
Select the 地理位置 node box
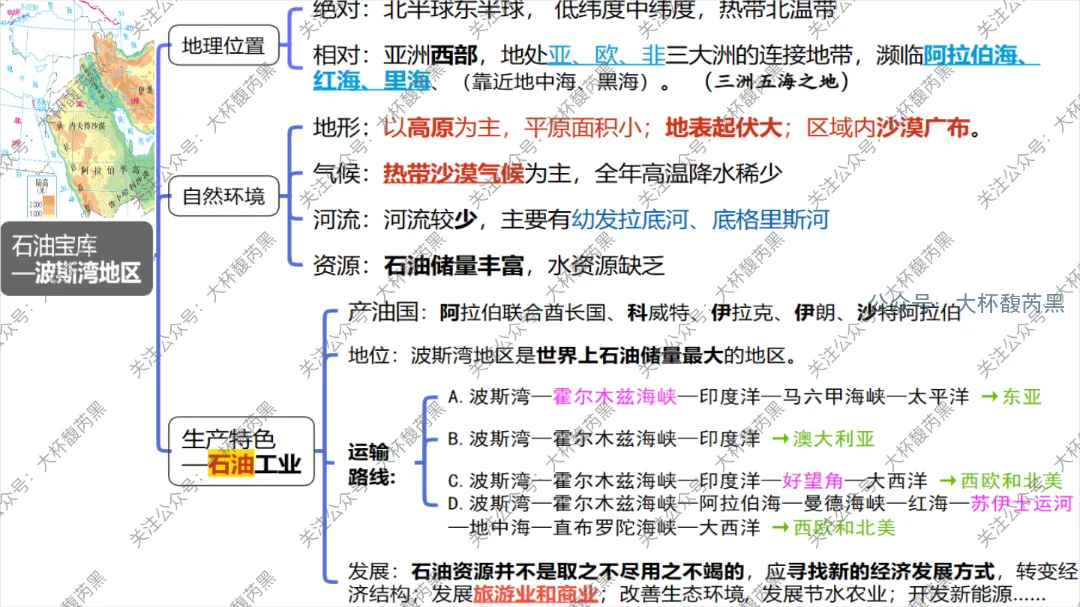(224, 44)
